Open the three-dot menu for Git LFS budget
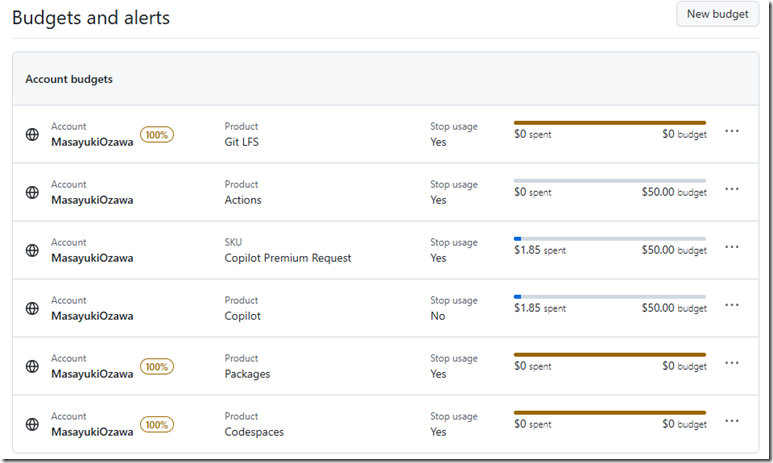The height and width of the screenshot is (463, 773). point(732,131)
